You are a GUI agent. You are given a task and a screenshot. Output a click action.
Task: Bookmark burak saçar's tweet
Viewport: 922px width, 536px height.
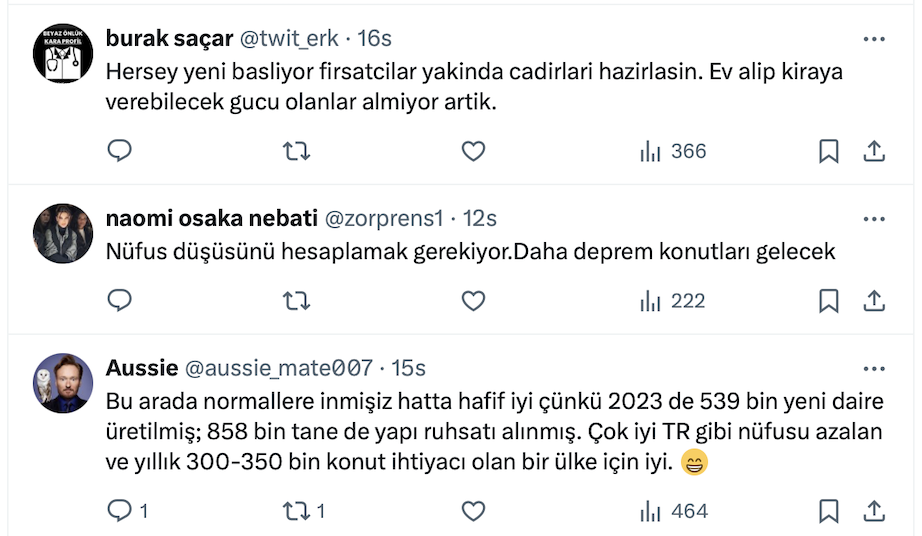coord(828,151)
